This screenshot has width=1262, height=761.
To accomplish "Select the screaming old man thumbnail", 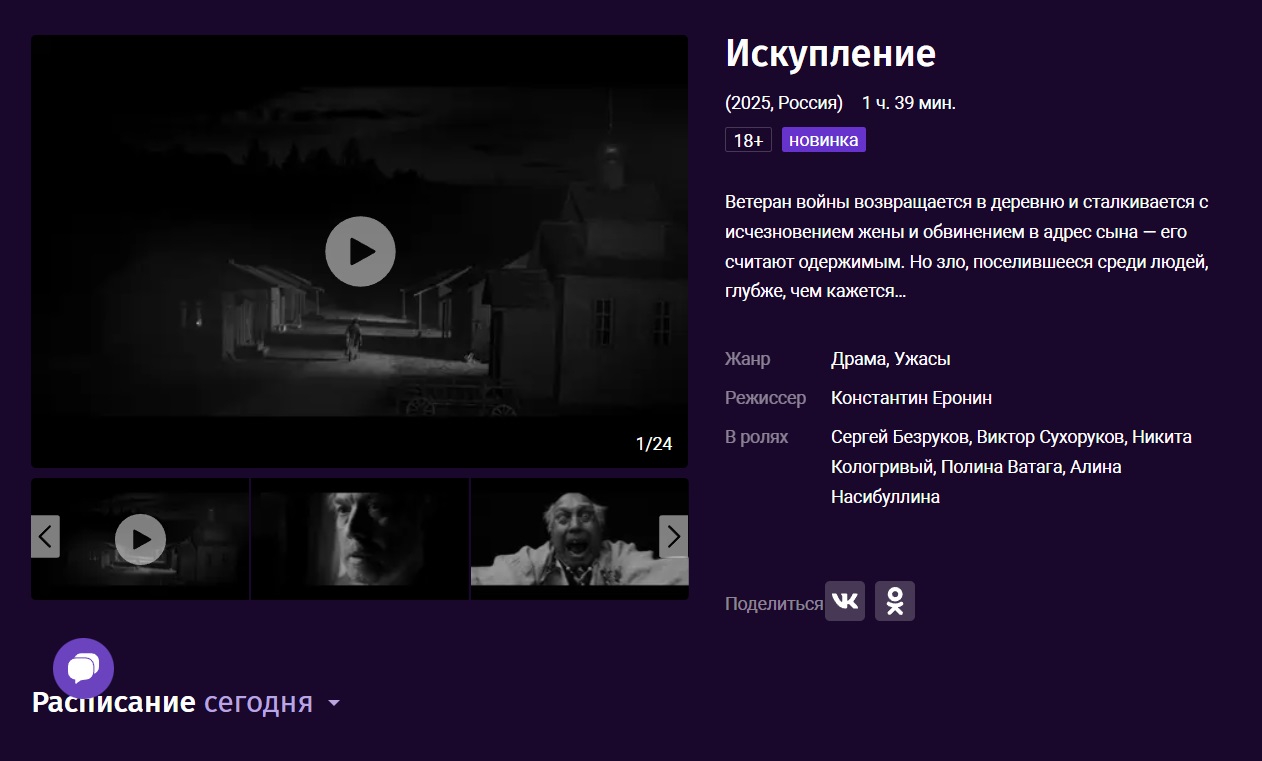I will click(579, 539).
